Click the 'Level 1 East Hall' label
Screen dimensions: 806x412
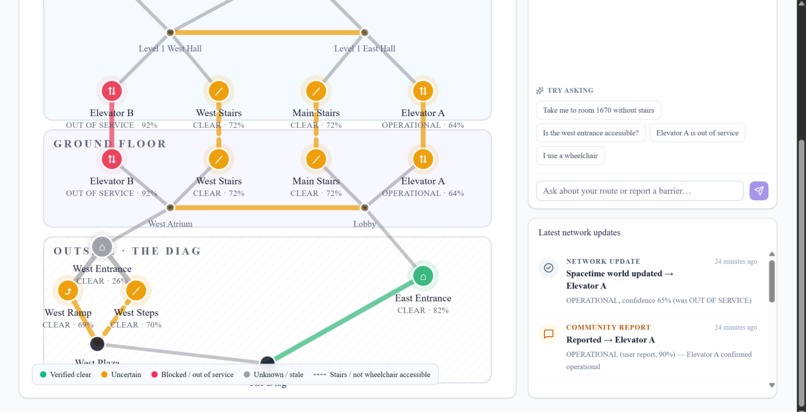tap(364, 48)
